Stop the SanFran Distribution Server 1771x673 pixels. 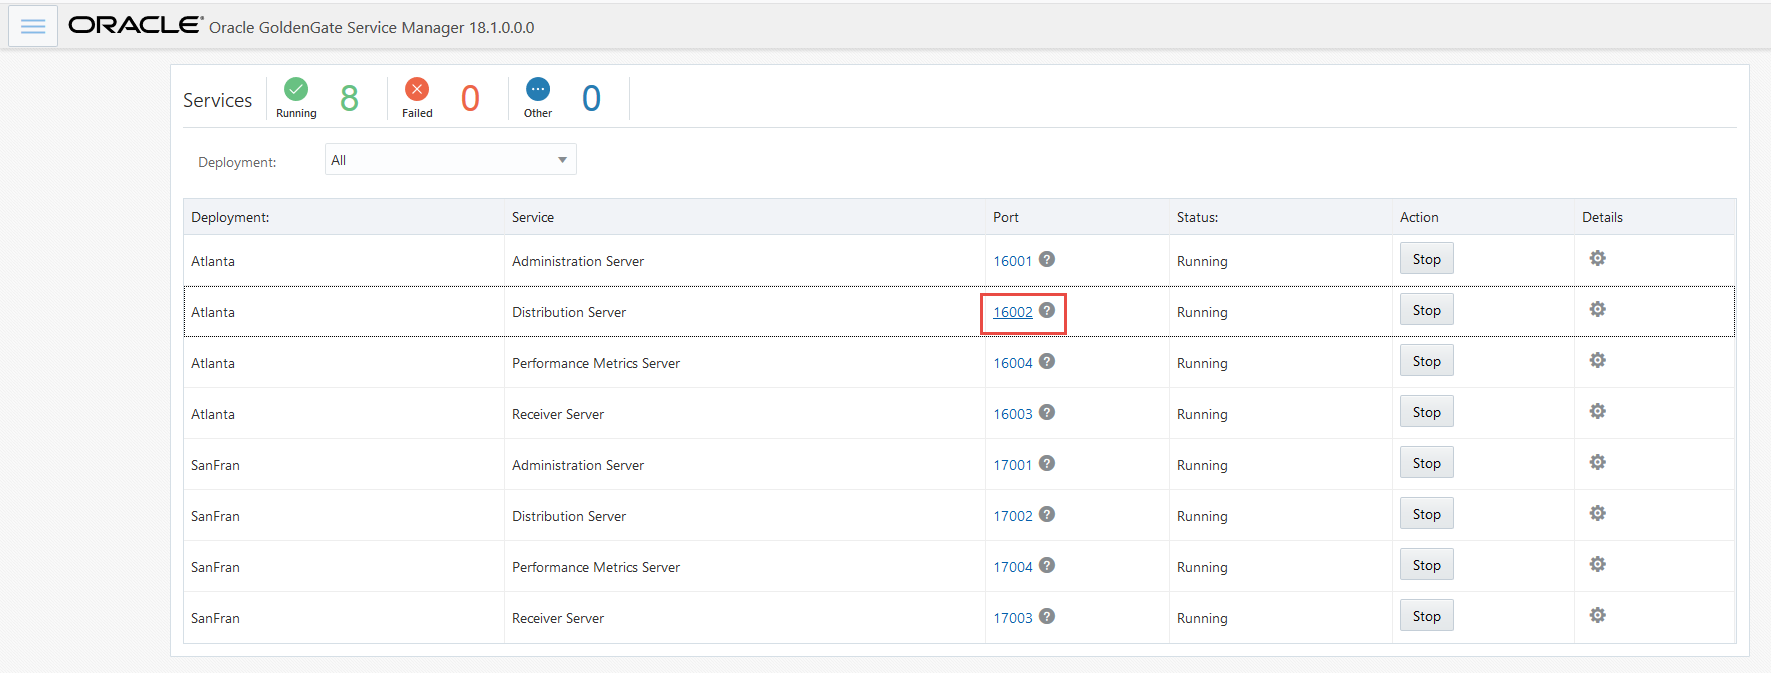(x=1427, y=514)
